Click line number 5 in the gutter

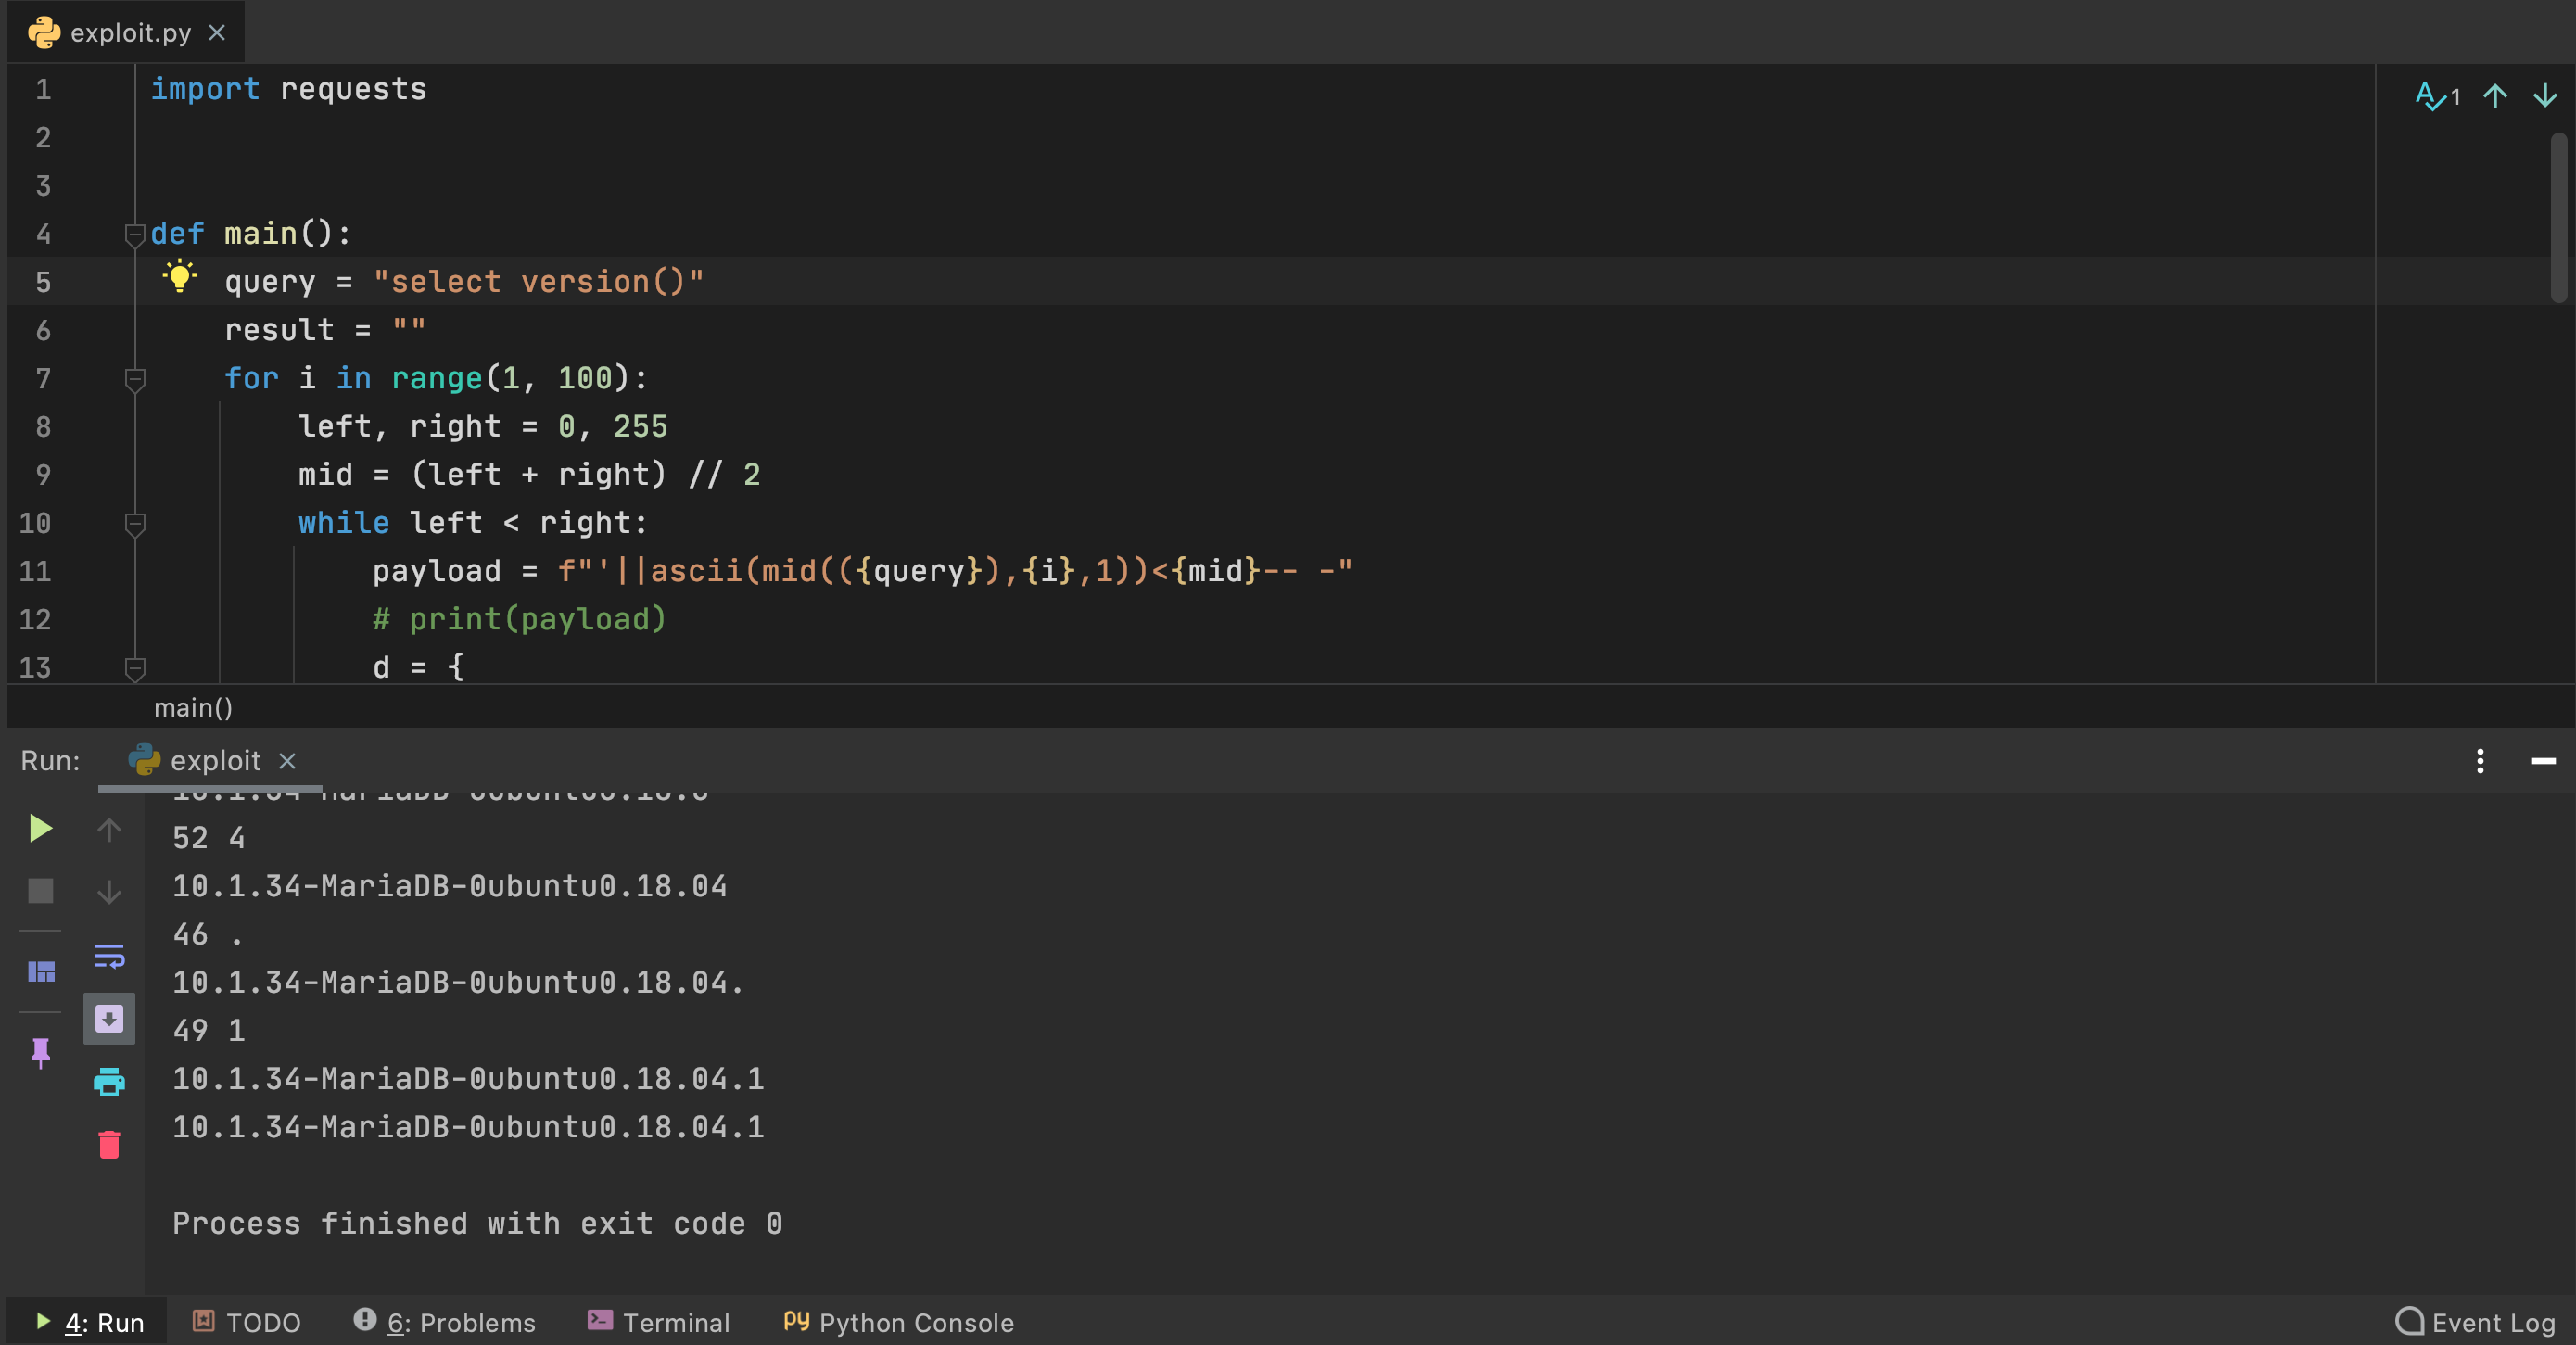pos(43,282)
